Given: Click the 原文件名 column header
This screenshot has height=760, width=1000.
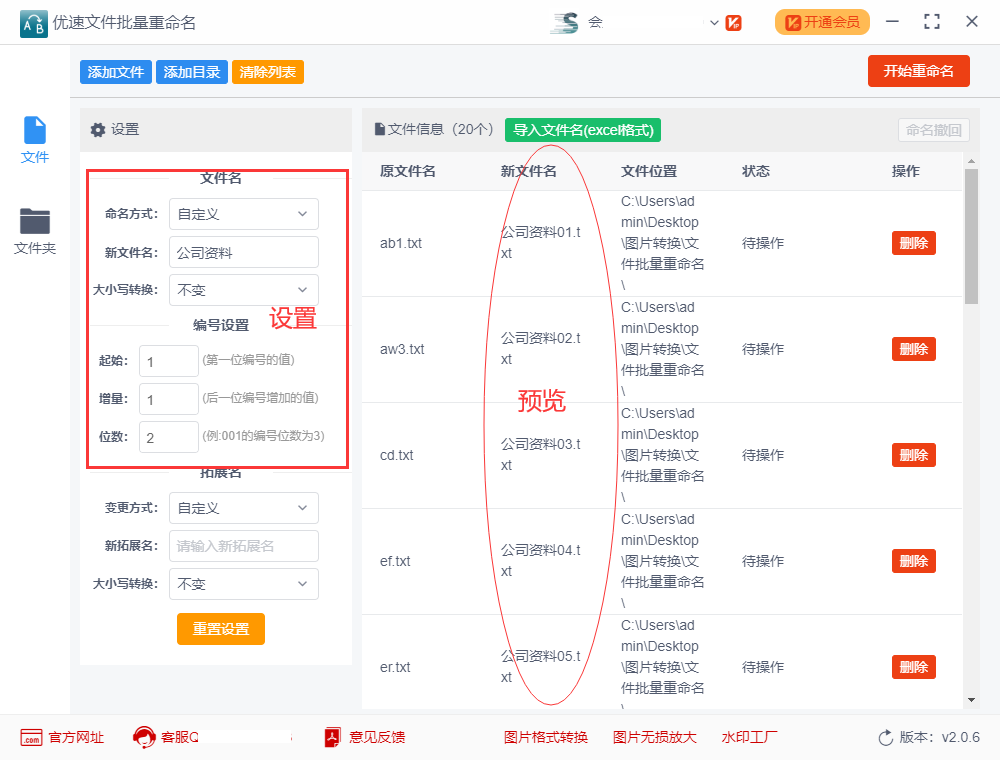Looking at the screenshot, I should (408, 171).
